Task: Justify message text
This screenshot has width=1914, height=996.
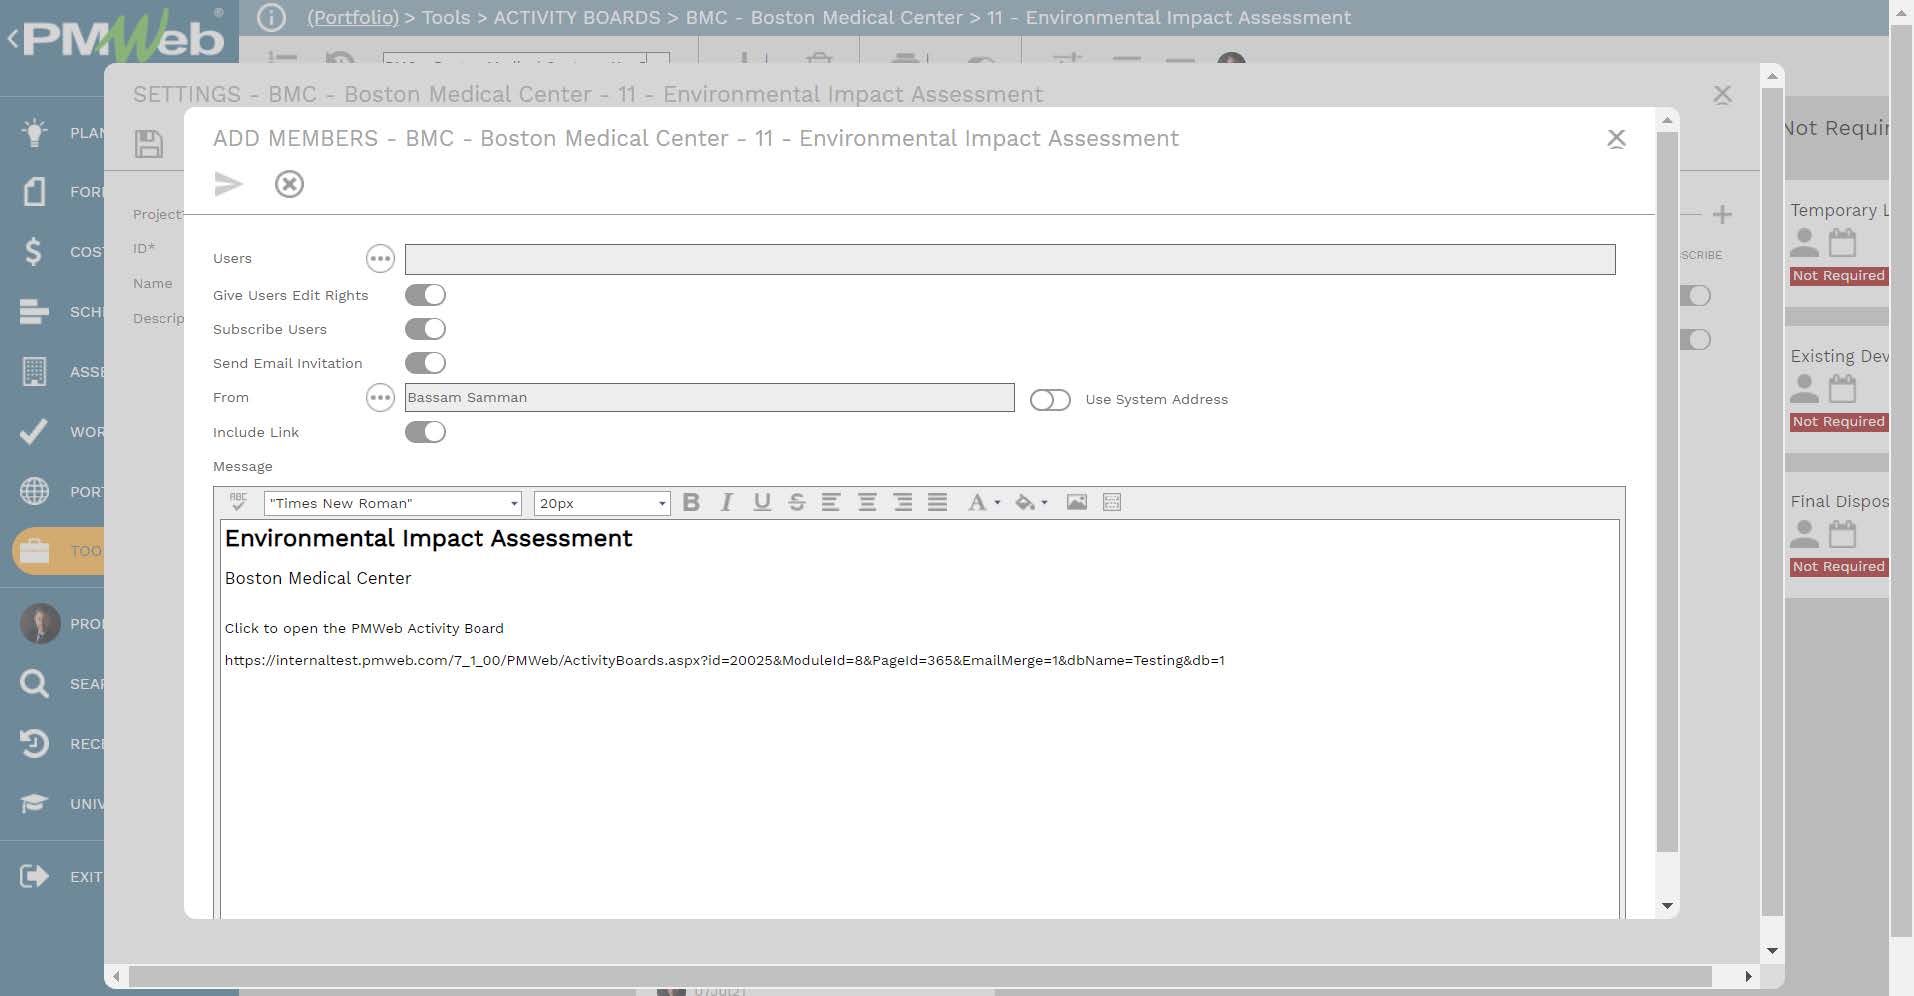Action: [x=937, y=502]
